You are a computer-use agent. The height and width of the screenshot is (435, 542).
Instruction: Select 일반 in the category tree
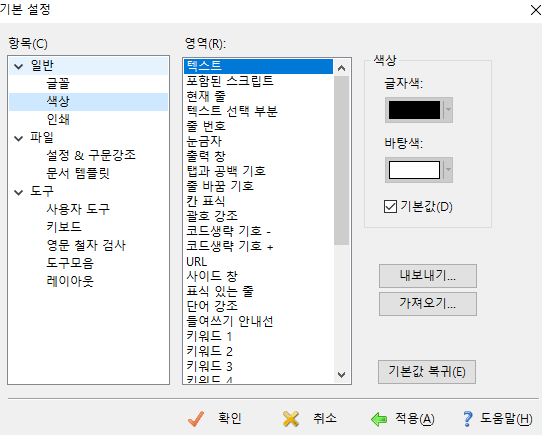pos(42,66)
